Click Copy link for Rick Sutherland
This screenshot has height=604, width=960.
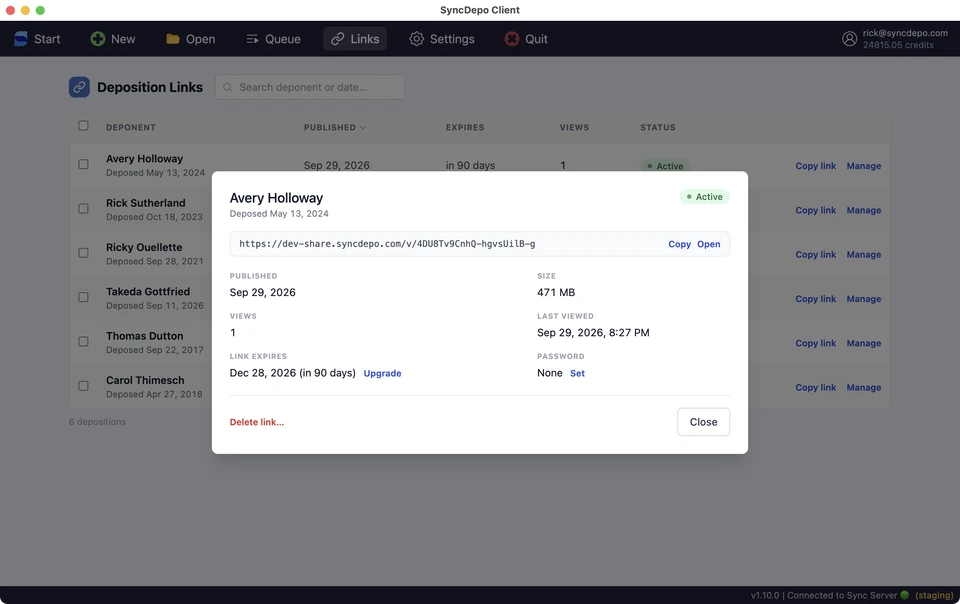tap(816, 210)
